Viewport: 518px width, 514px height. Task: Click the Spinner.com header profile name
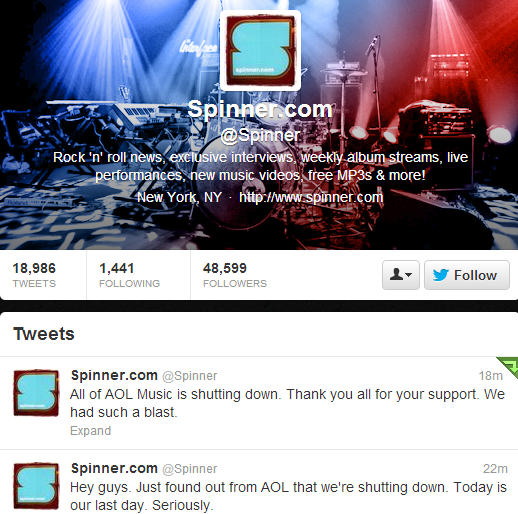[260, 109]
